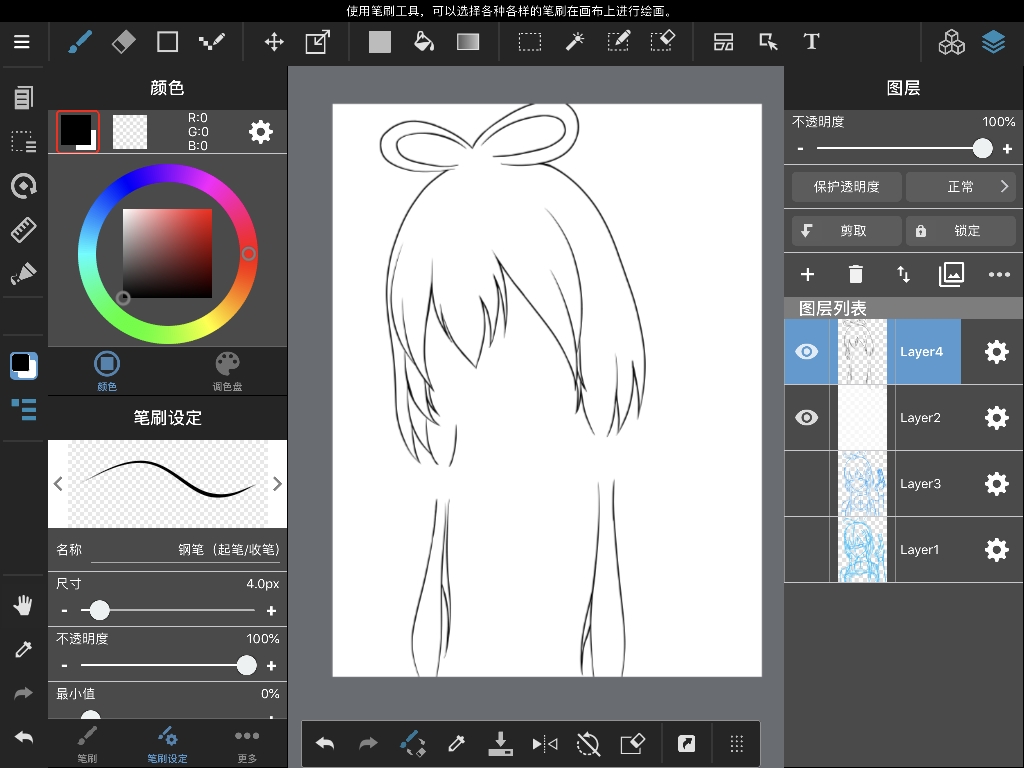Show Layer3 visibility box

tap(807, 483)
